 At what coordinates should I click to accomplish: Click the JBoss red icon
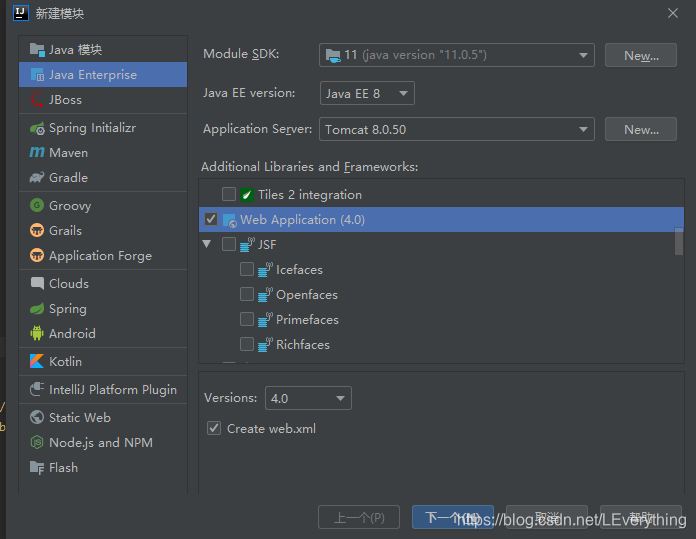(x=37, y=99)
